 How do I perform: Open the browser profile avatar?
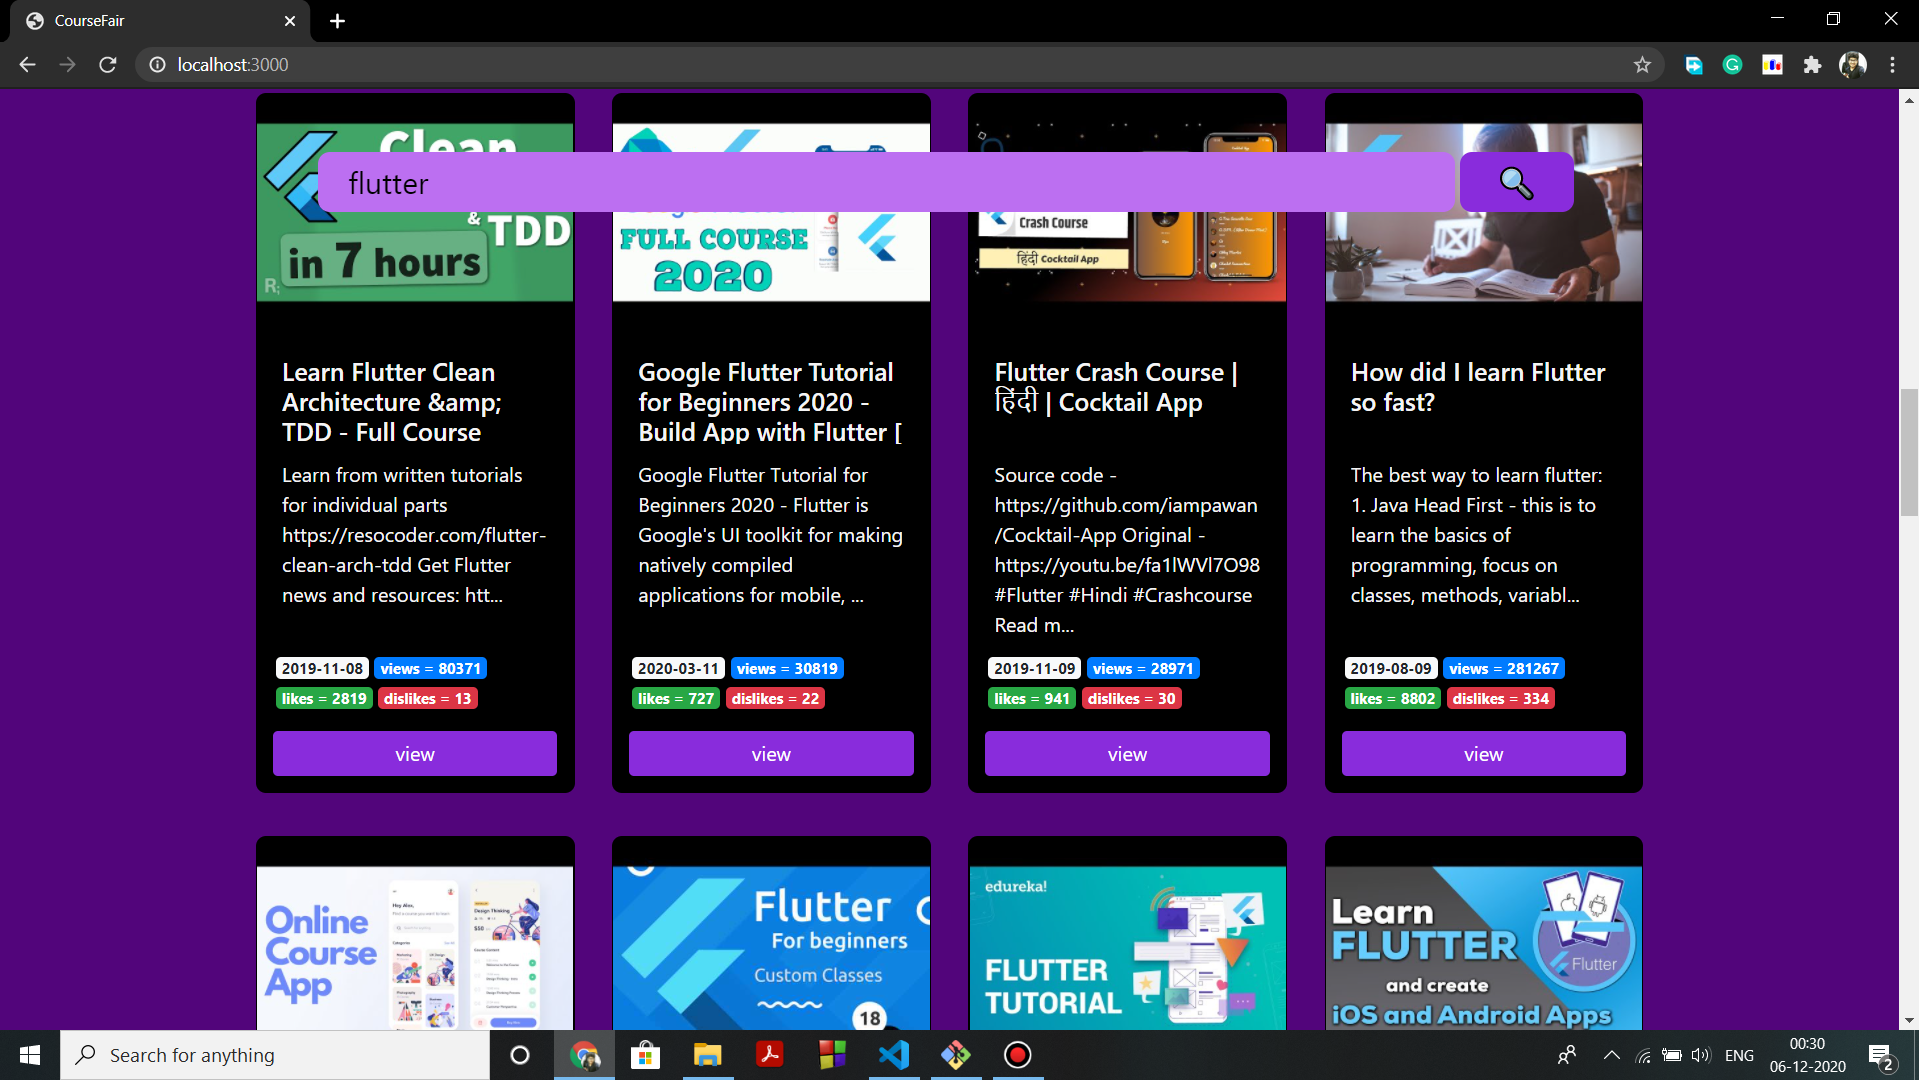click(1852, 64)
